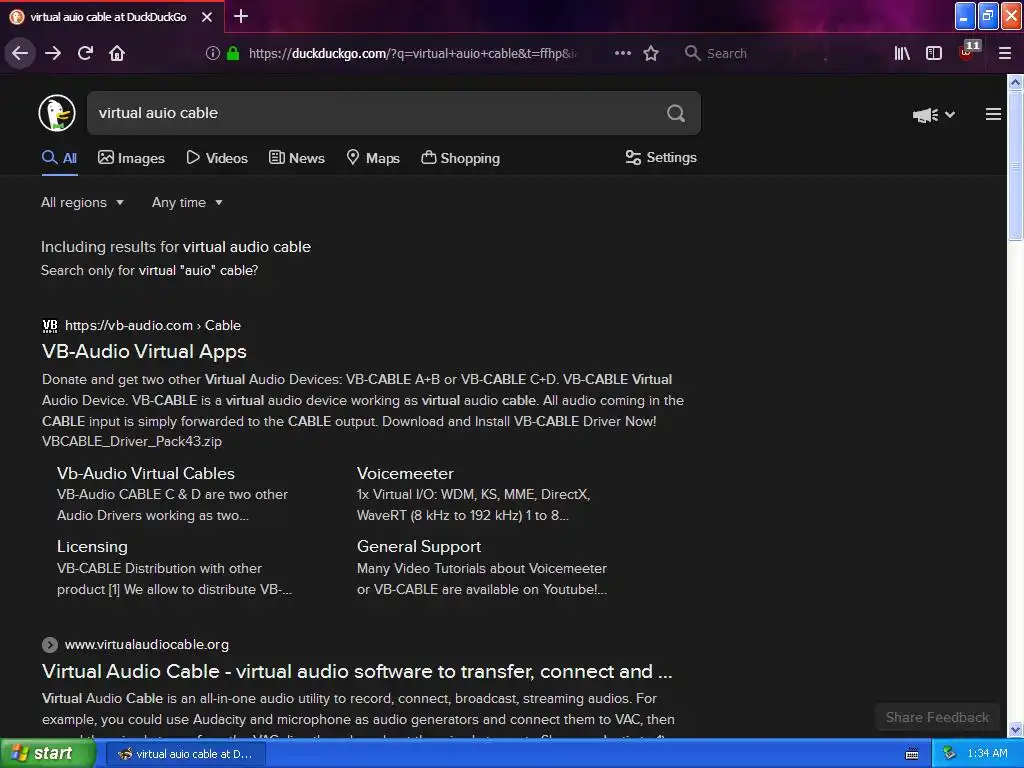The height and width of the screenshot is (768, 1024).
Task: Open the DuckDuckGo megaphone dropdown
Action: click(934, 115)
